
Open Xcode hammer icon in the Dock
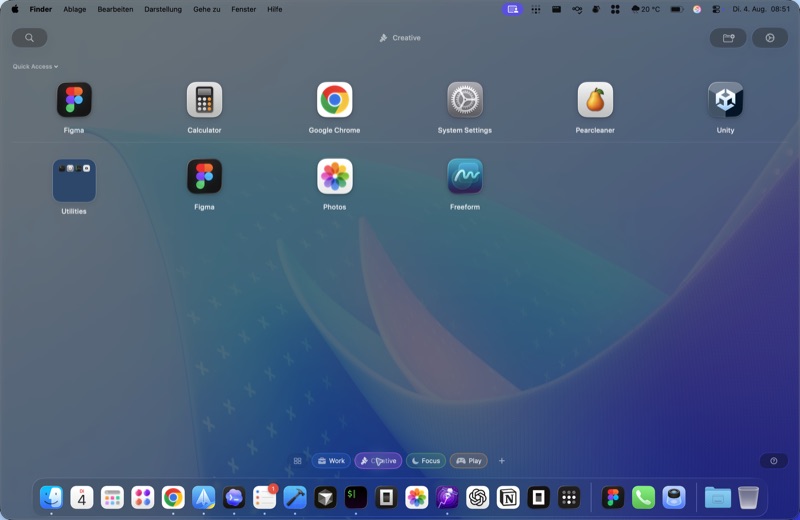295,497
